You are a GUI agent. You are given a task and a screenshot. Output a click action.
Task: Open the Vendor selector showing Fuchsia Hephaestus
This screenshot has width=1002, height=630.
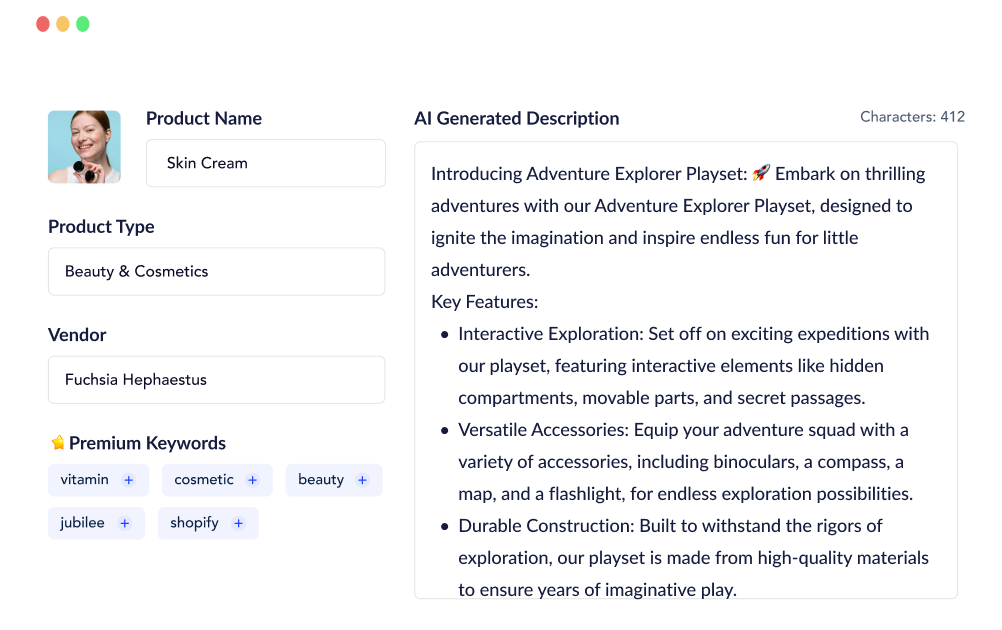(216, 379)
